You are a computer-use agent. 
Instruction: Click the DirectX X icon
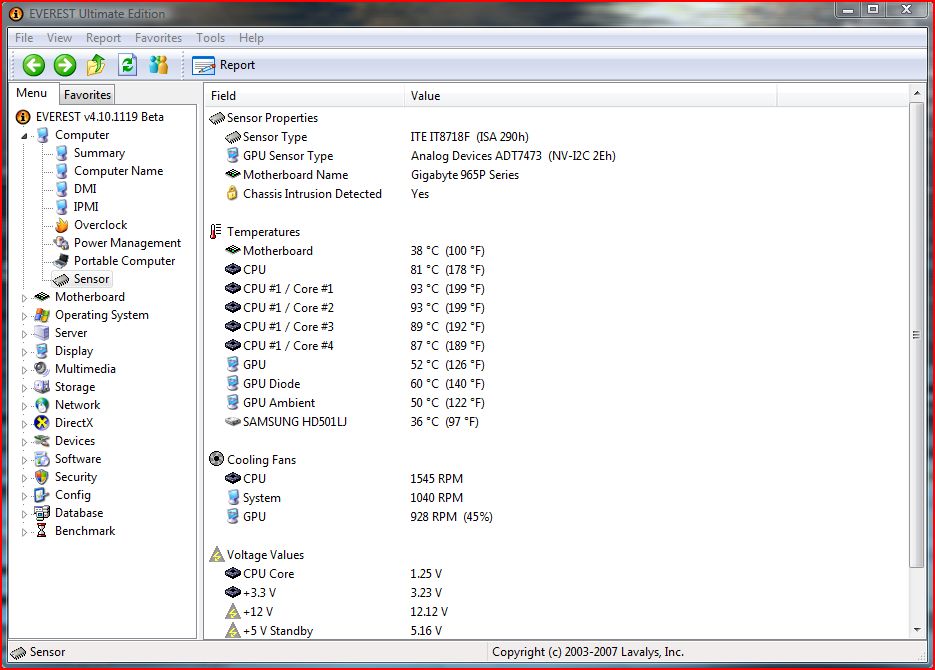click(x=42, y=423)
